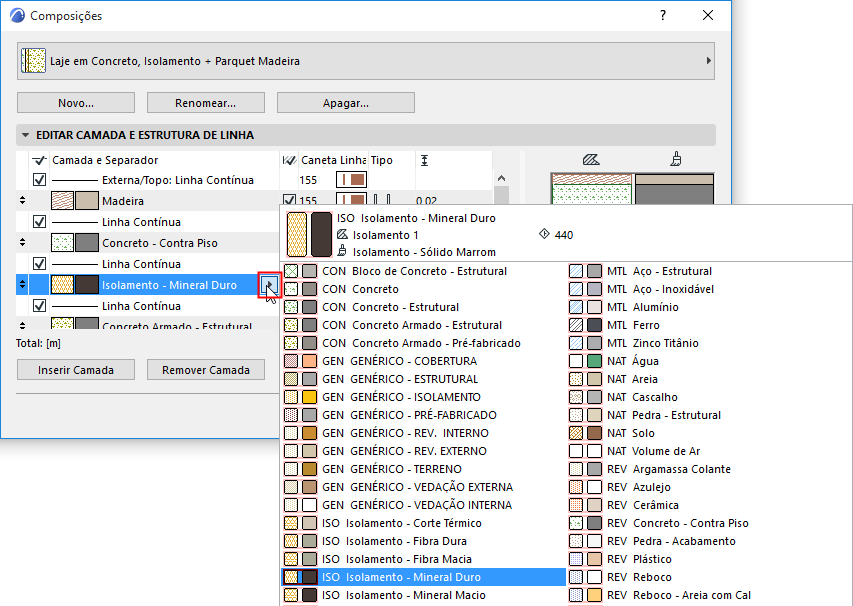Viewport: 853px width, 606px height.
Task: Click the priority 440 diamond icon
Action: (x=544, y=234)
